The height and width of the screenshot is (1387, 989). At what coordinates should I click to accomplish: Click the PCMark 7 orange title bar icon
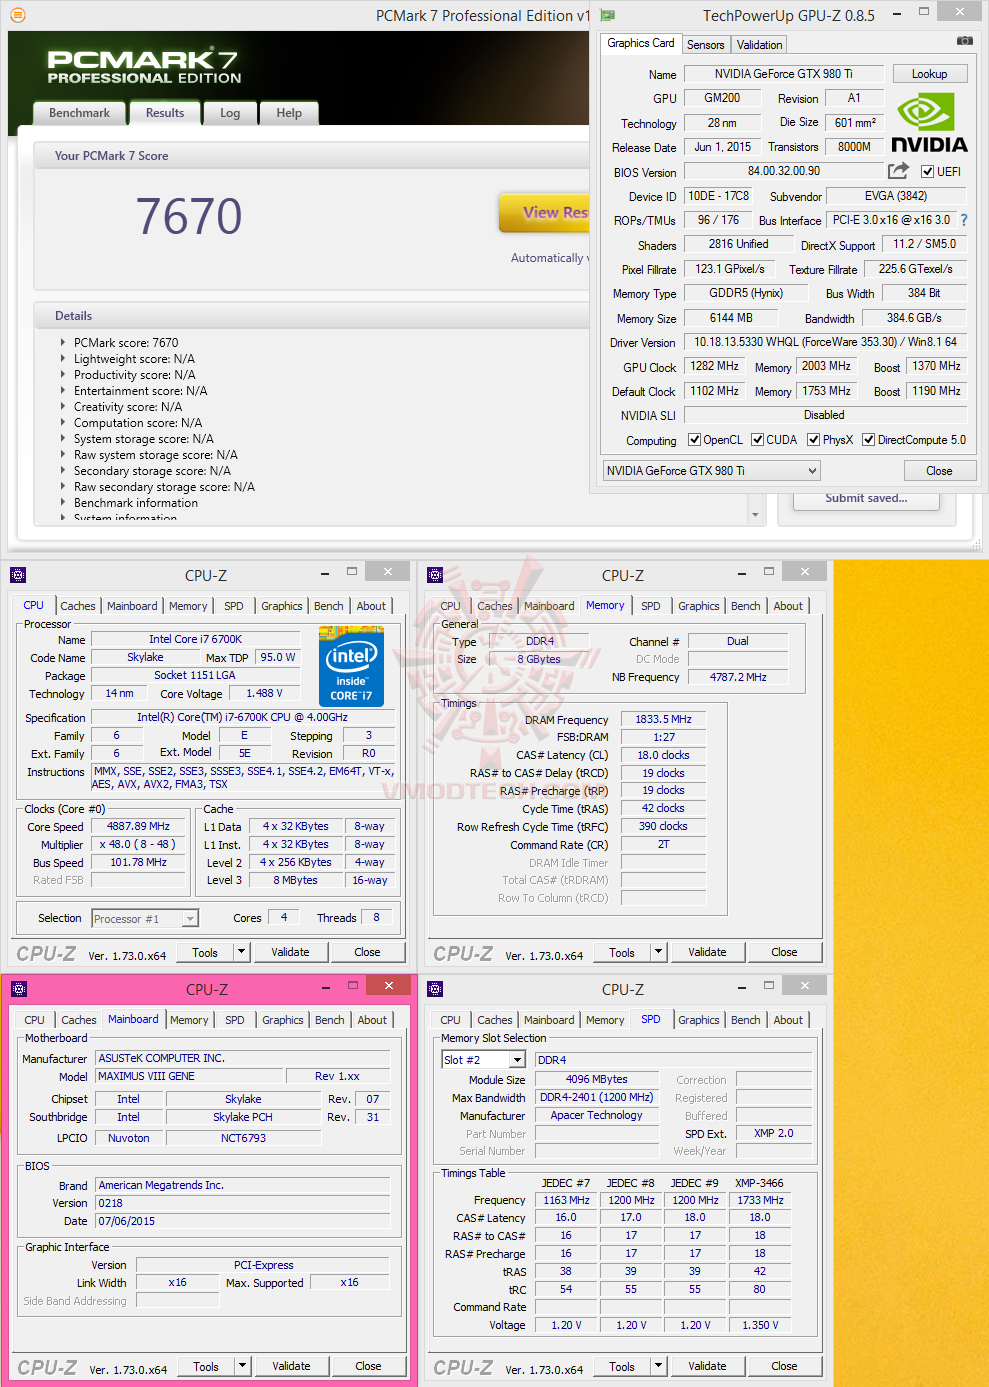point(17,15)
